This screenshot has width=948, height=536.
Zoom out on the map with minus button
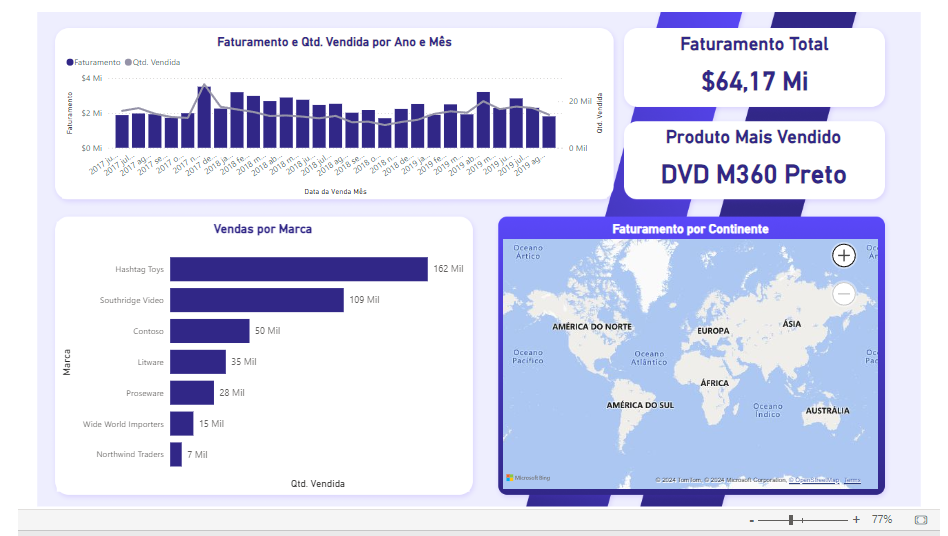tap(844, 294)
